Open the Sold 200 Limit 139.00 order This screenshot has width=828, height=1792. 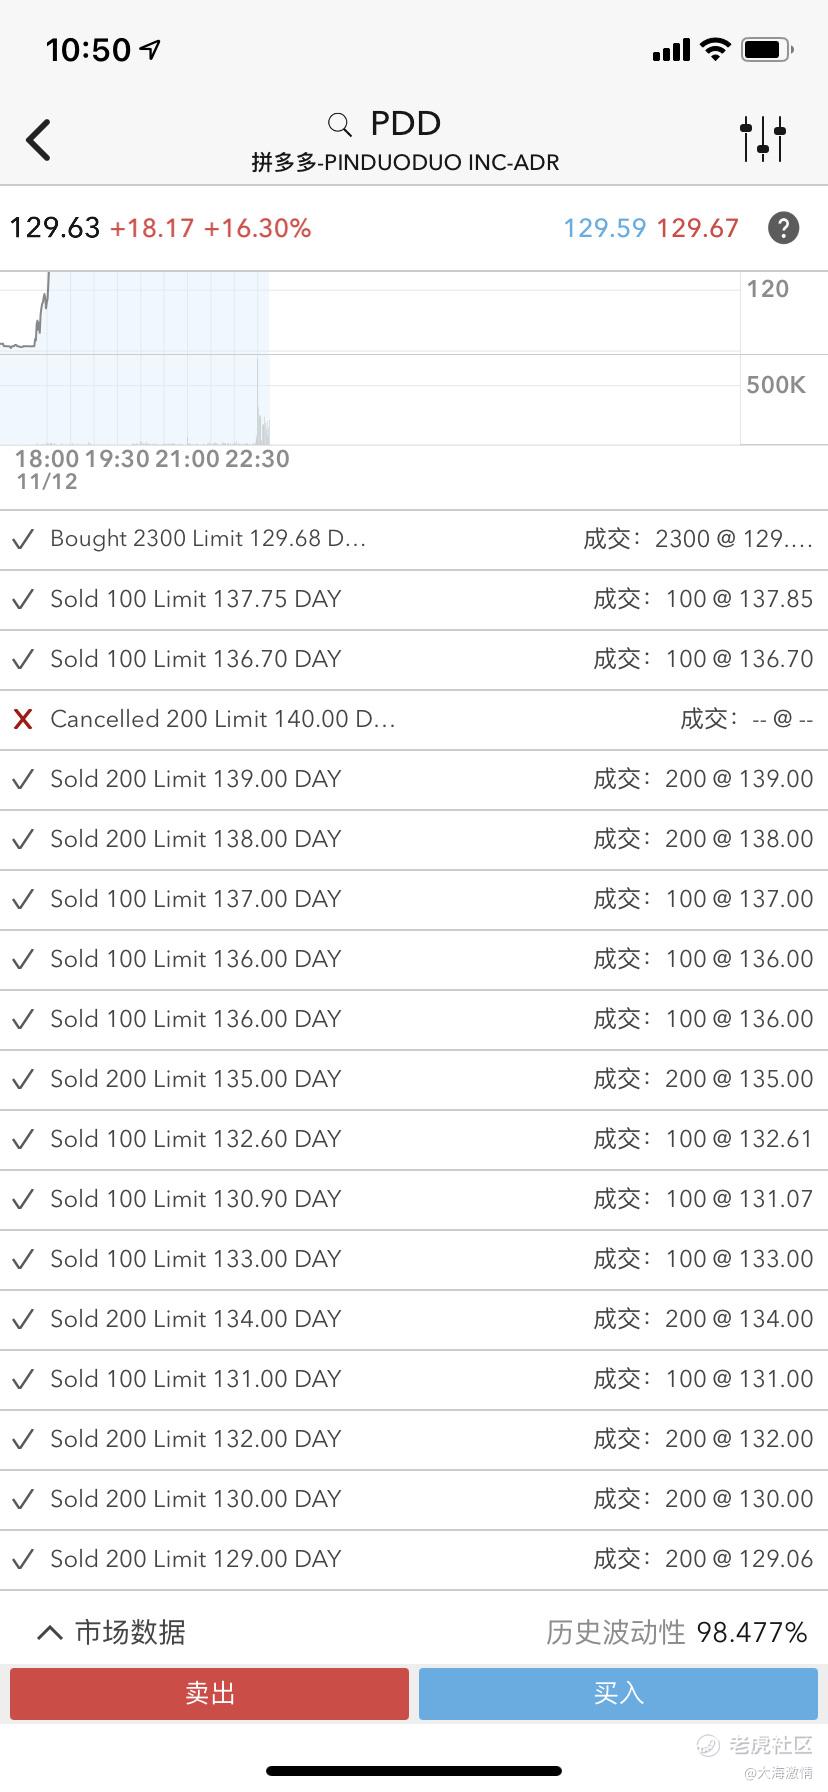click(x=413, y=779)
